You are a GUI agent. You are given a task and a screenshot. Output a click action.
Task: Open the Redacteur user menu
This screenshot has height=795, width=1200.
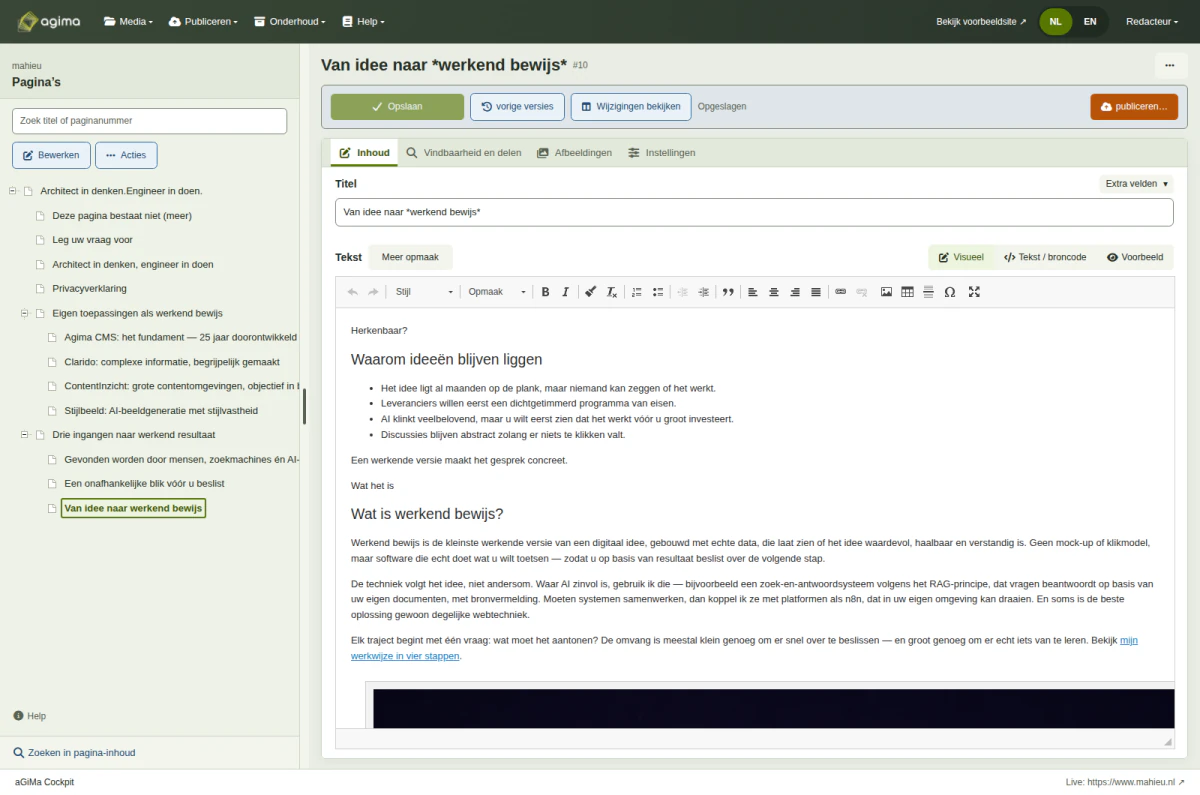click(x=1152, y=21)
